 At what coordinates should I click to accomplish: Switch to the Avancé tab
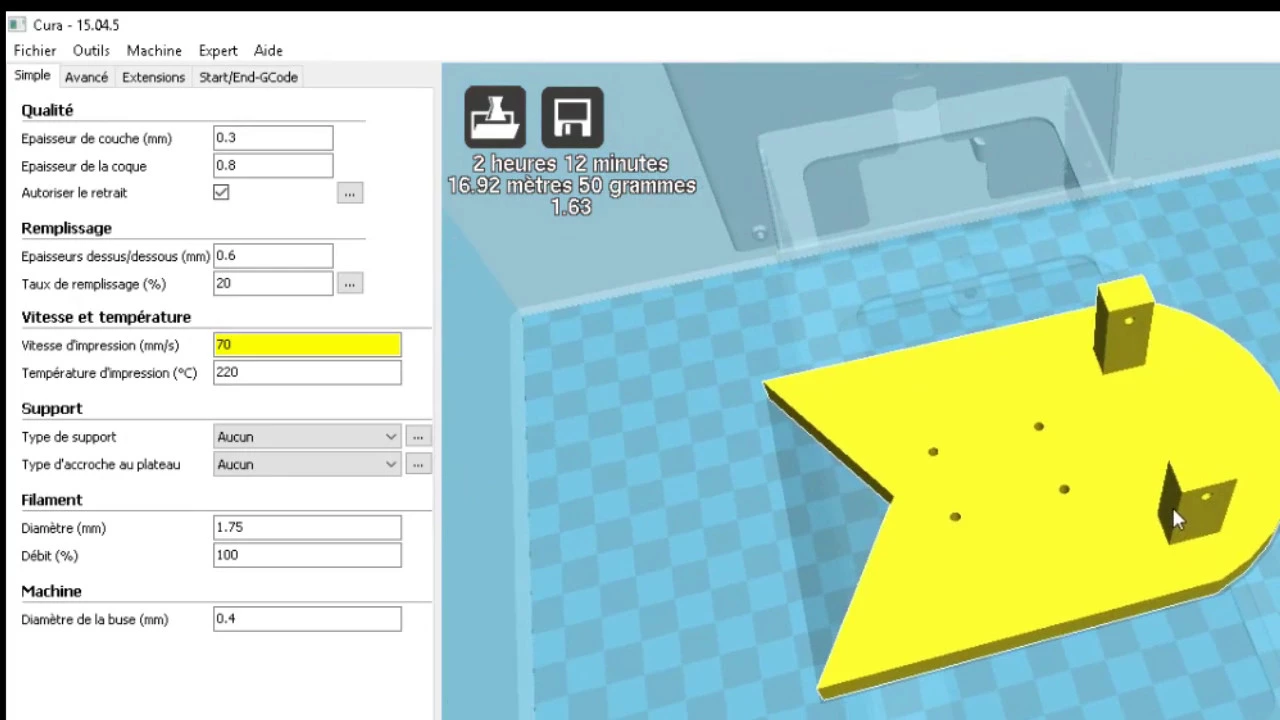pos(86,77)
